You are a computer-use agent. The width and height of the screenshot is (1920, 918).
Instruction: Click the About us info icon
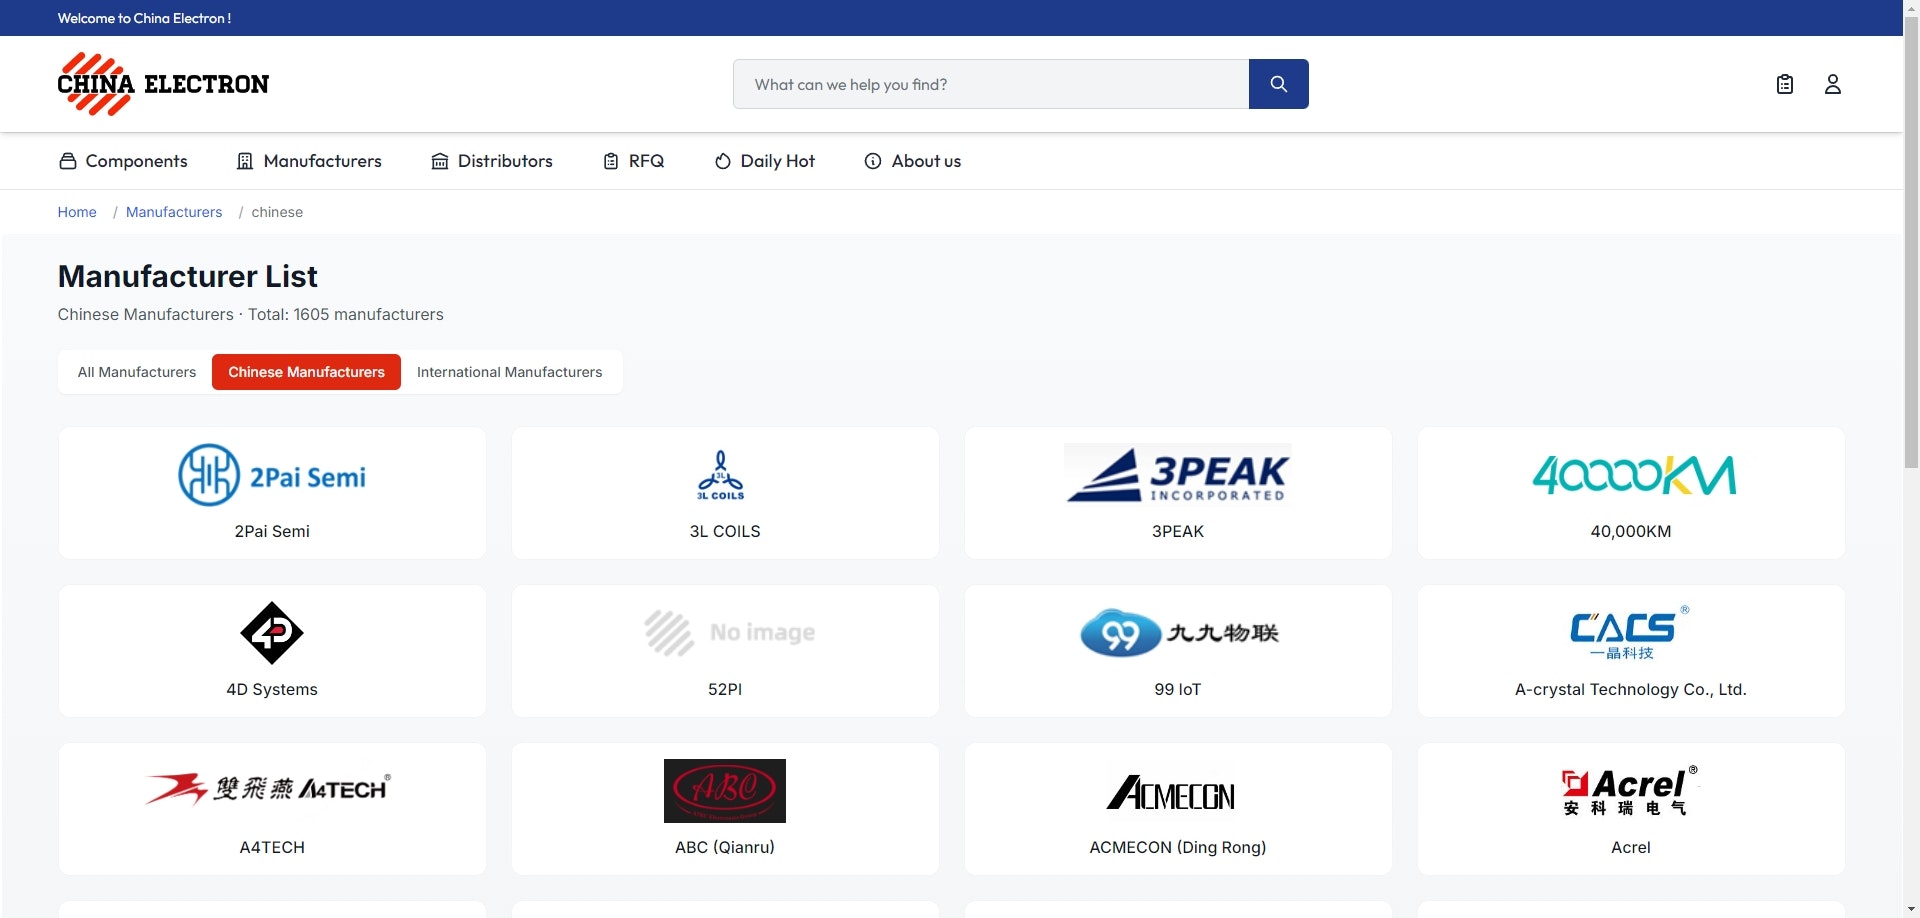[x=873, y=161]
